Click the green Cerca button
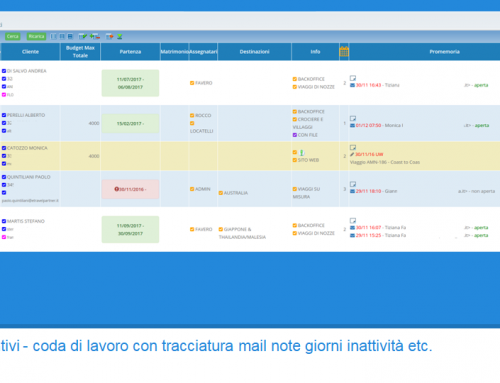Image resolution: width=500 pixels, height=383 pixels. coord(13,36)
